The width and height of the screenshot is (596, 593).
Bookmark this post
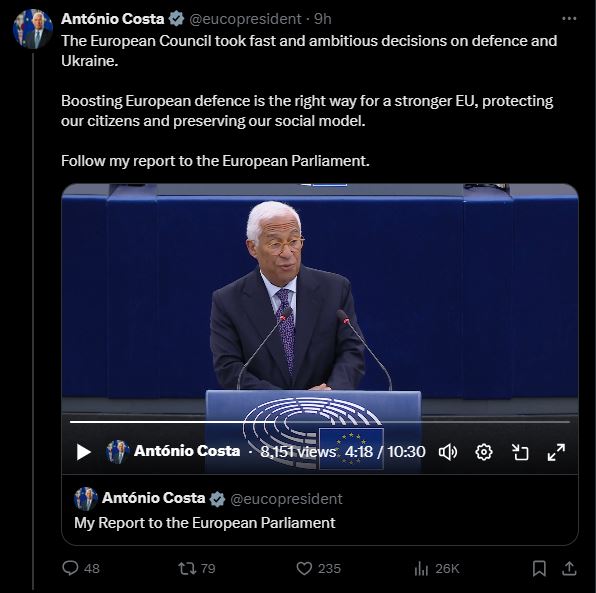coord(539,569)
